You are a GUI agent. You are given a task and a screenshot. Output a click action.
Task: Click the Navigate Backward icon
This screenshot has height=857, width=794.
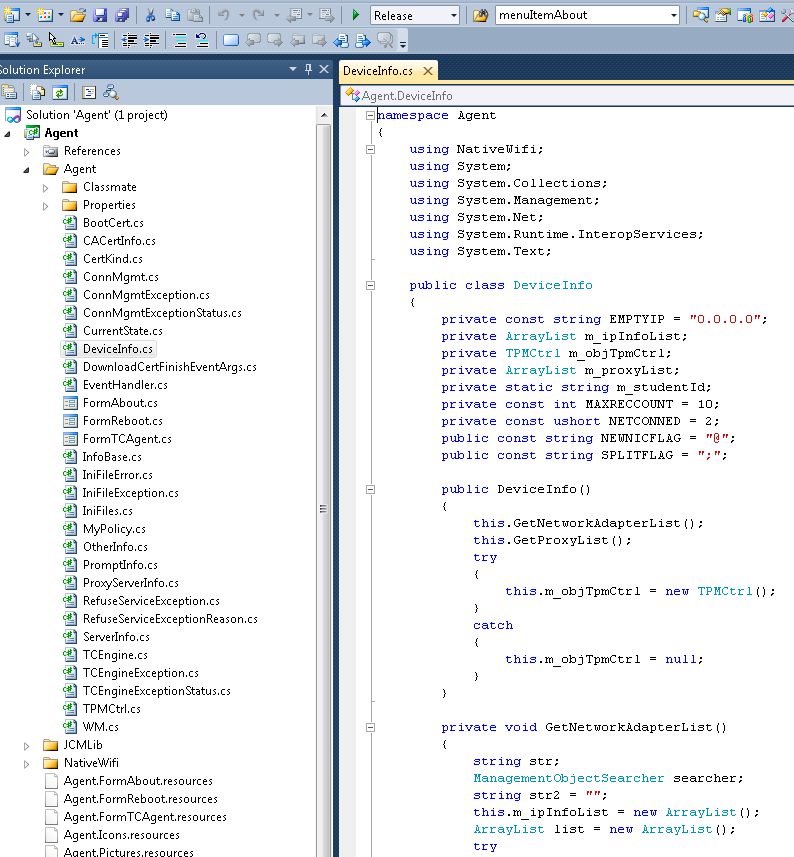point(294,15)
